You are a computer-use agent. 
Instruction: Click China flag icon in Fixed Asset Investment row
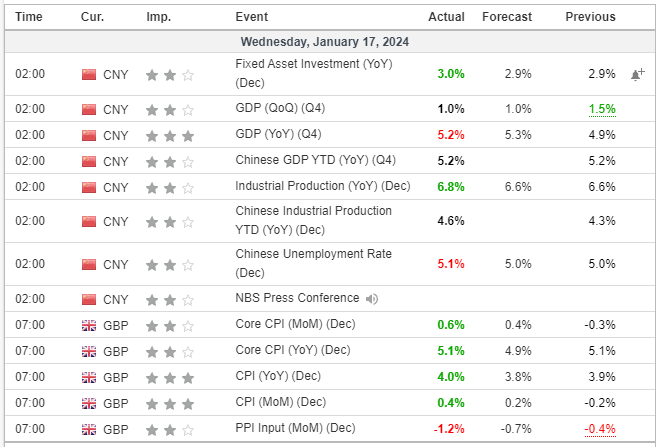click(88, 74)
